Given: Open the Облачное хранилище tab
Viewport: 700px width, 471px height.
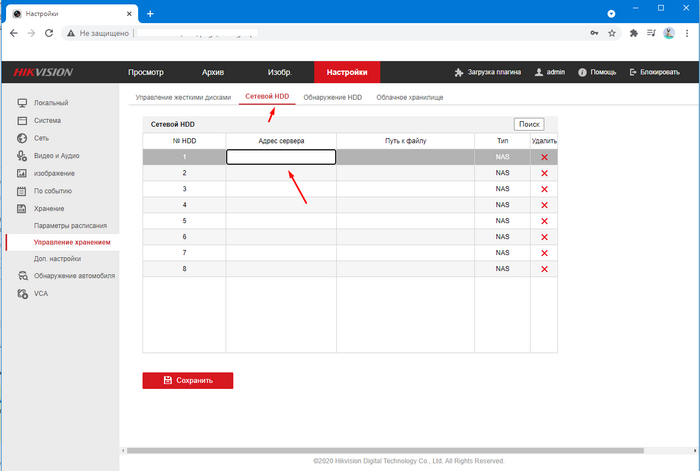Looking at the screenshot, I should tap(410, 97).
